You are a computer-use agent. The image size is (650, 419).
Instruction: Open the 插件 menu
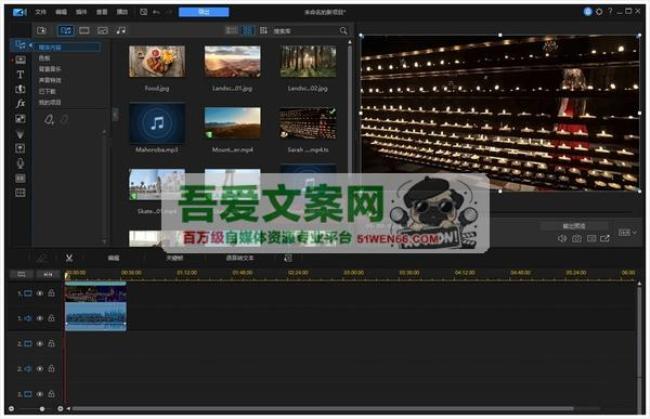click(81, 12)
